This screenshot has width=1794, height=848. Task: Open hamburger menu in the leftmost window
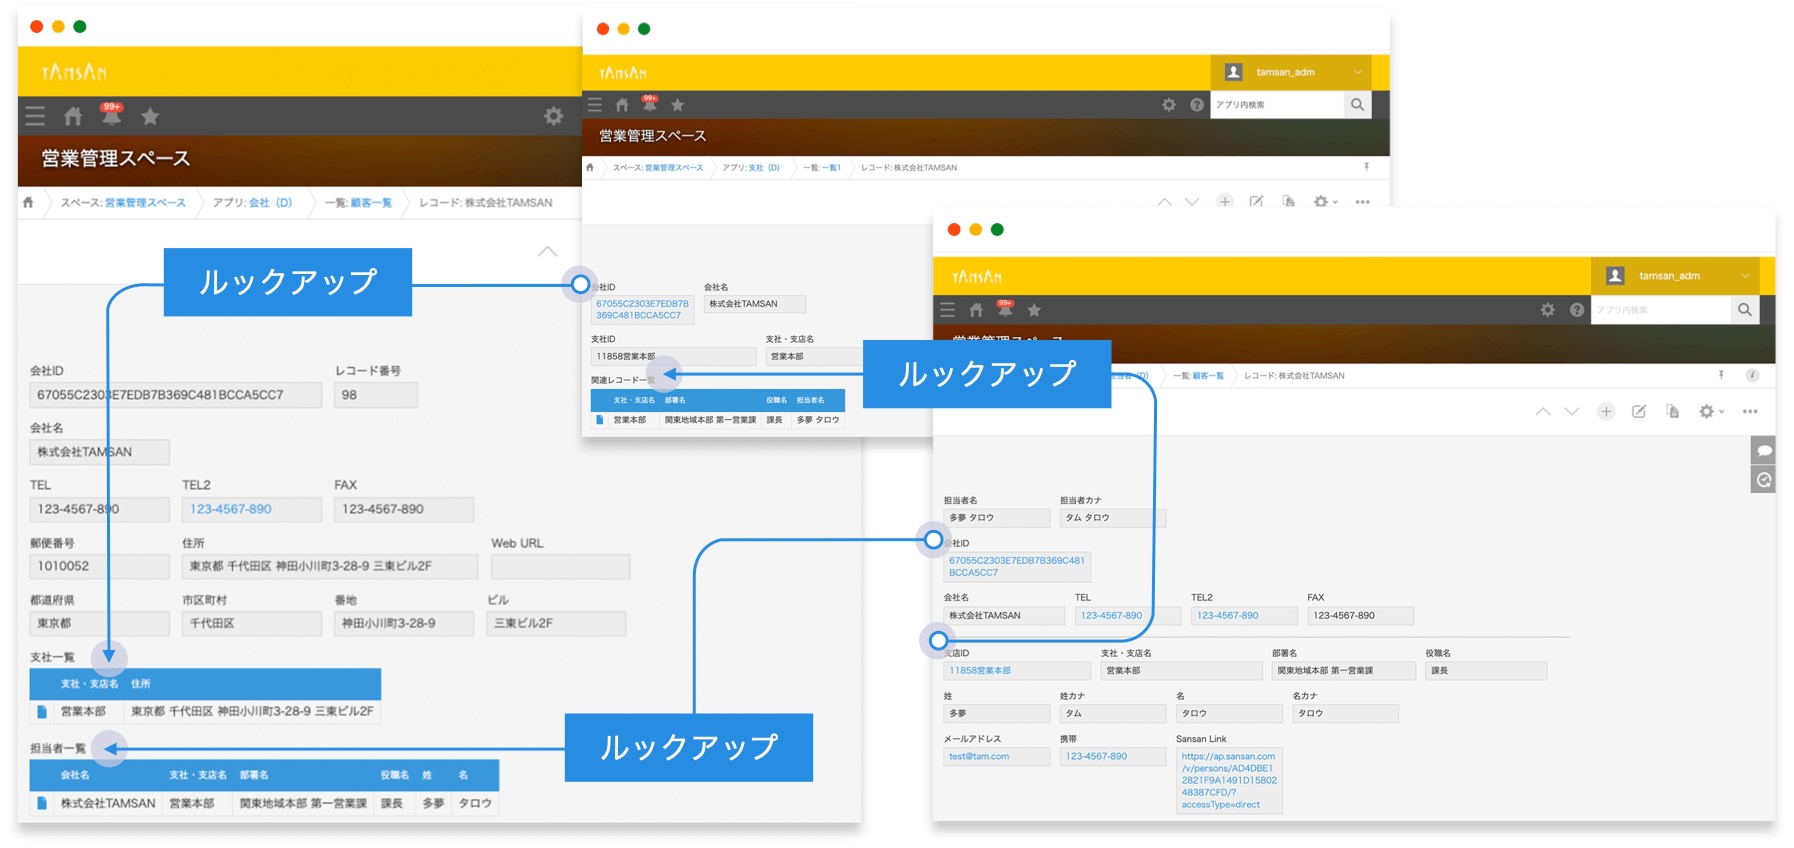click(35, 116)
